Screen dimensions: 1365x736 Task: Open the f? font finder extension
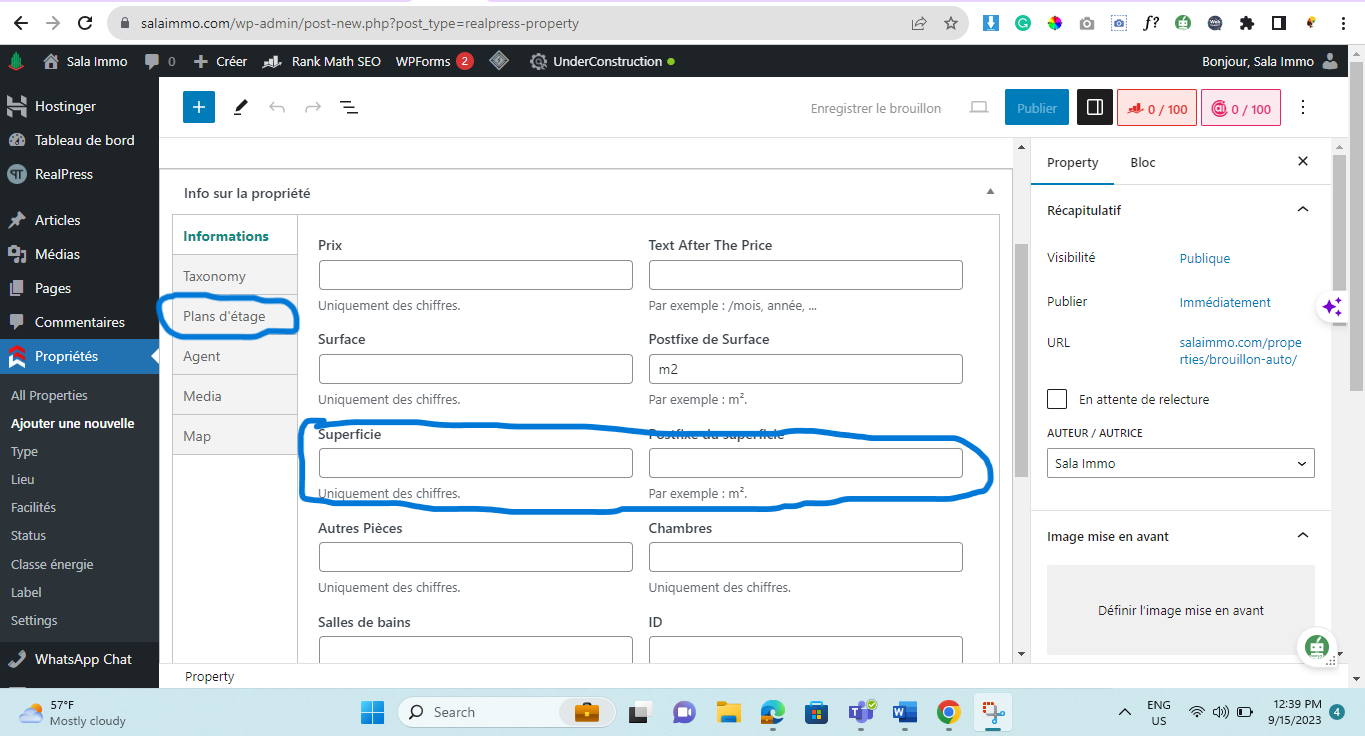1150,23
